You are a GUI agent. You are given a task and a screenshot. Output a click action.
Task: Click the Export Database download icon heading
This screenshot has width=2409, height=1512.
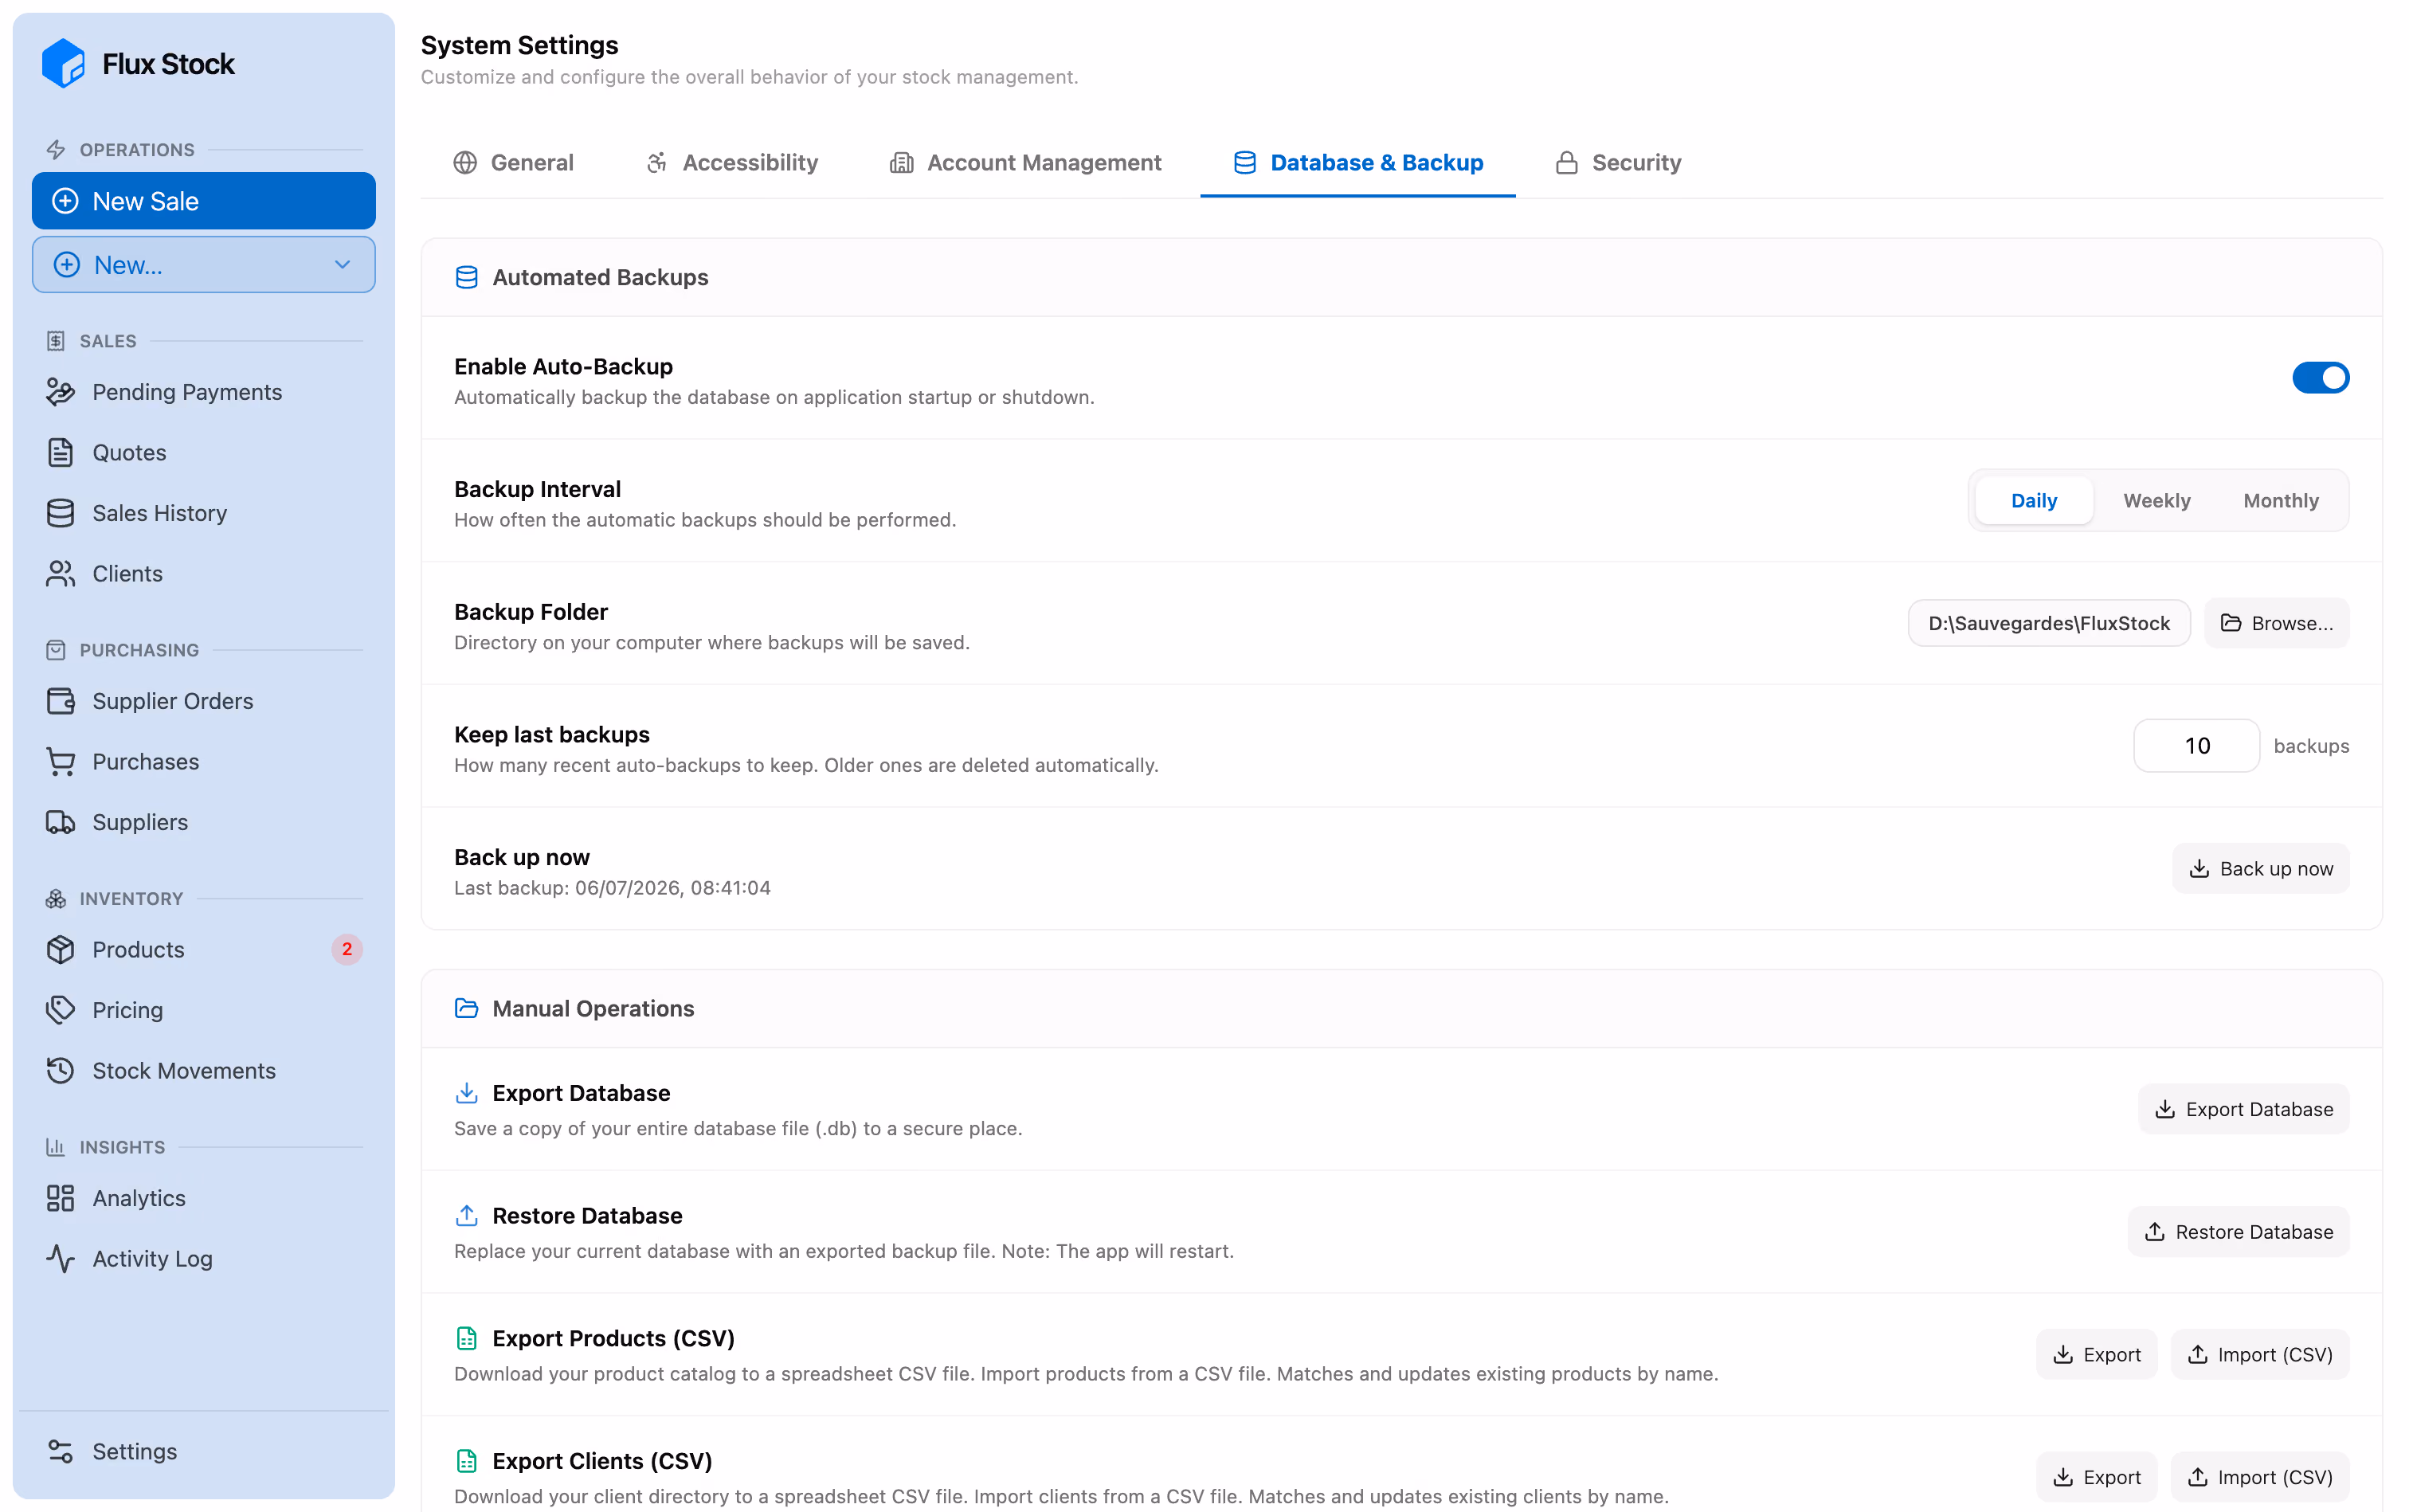coord(466,1093)
